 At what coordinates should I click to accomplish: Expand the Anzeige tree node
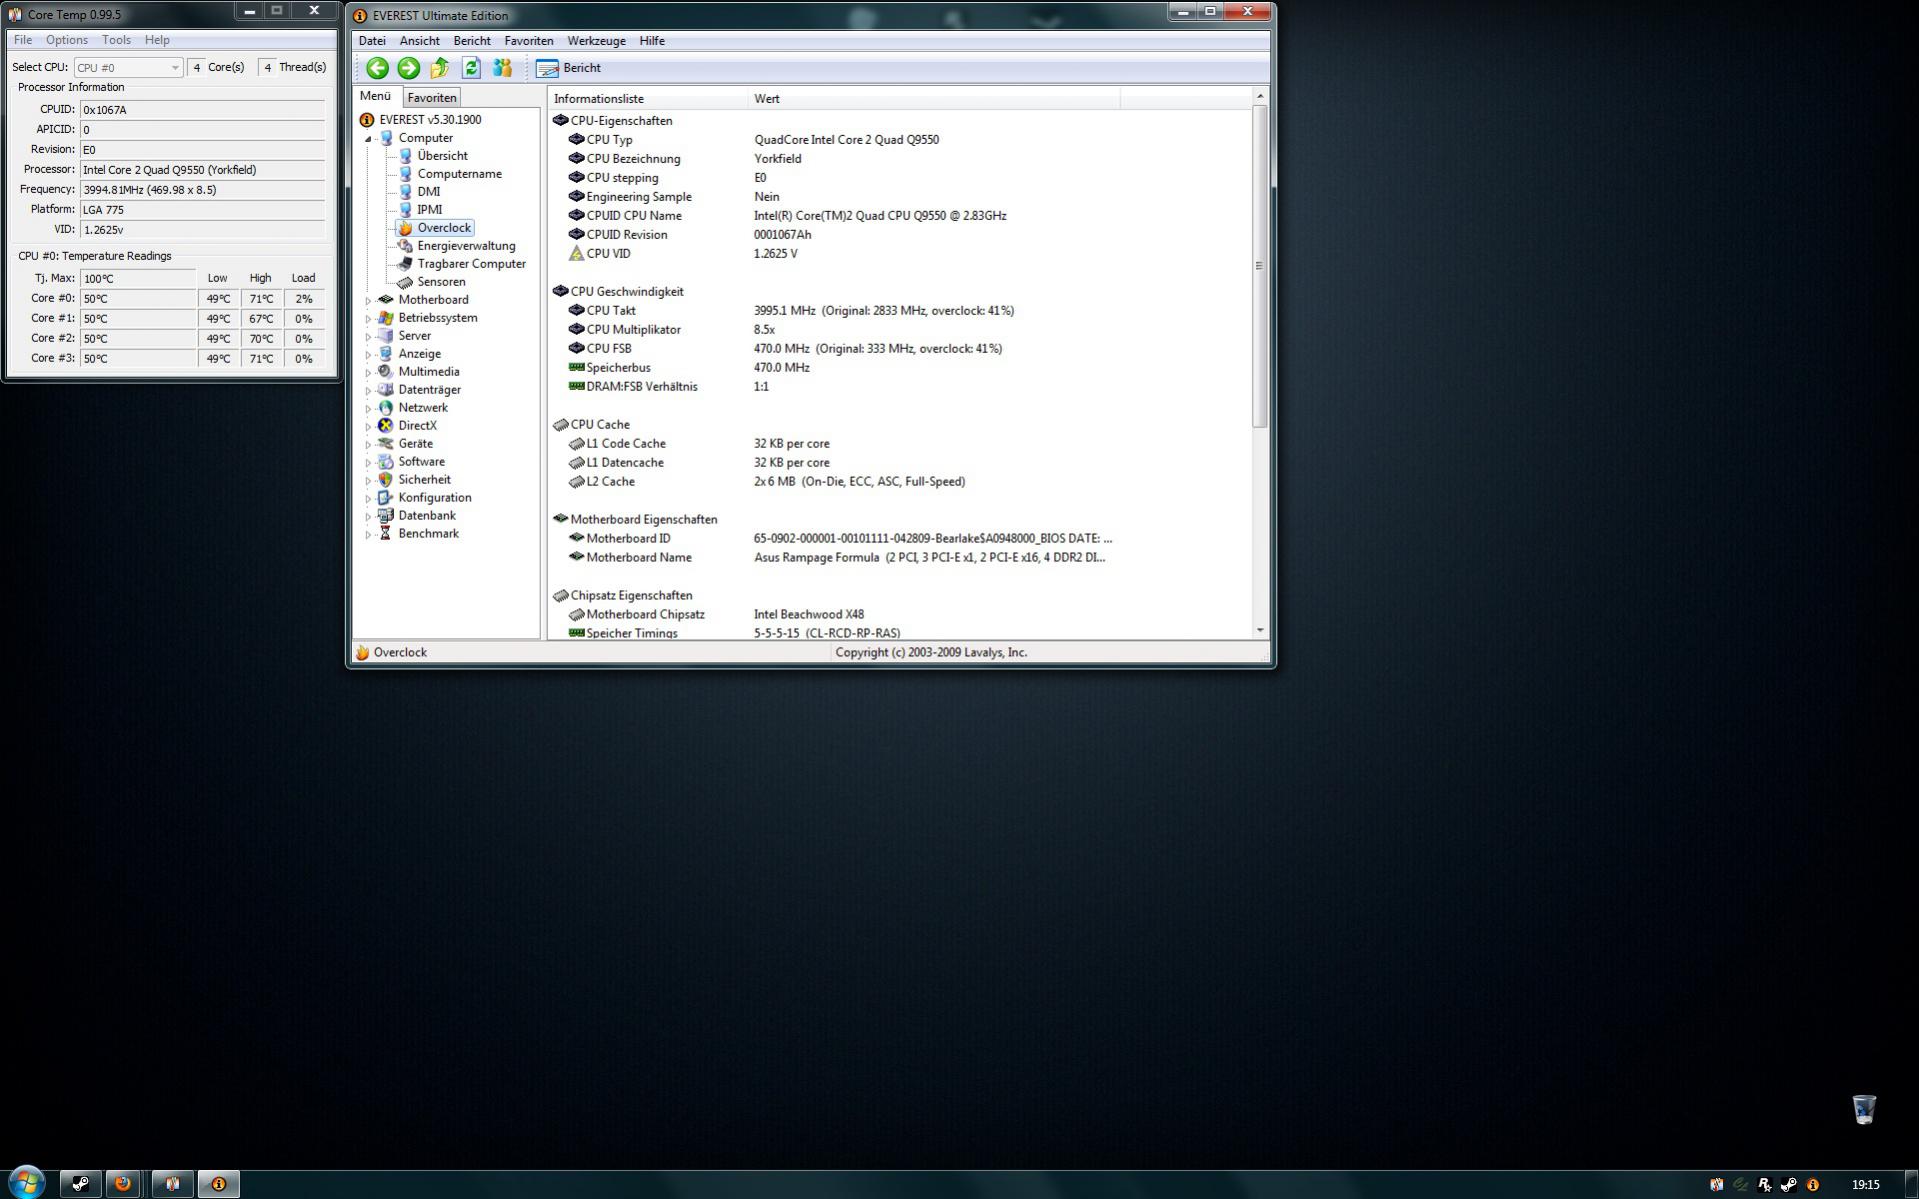pos(368,355)
